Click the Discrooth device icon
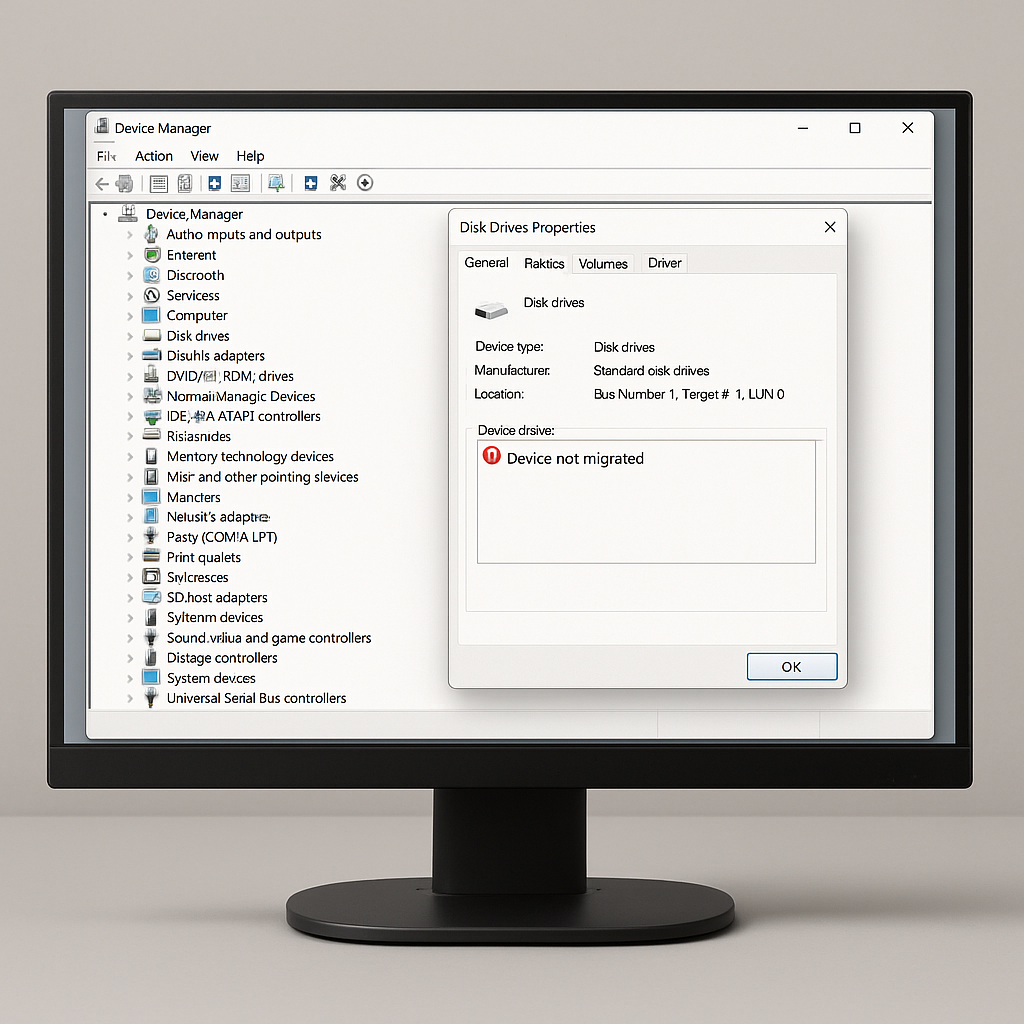 coord(152,275)
